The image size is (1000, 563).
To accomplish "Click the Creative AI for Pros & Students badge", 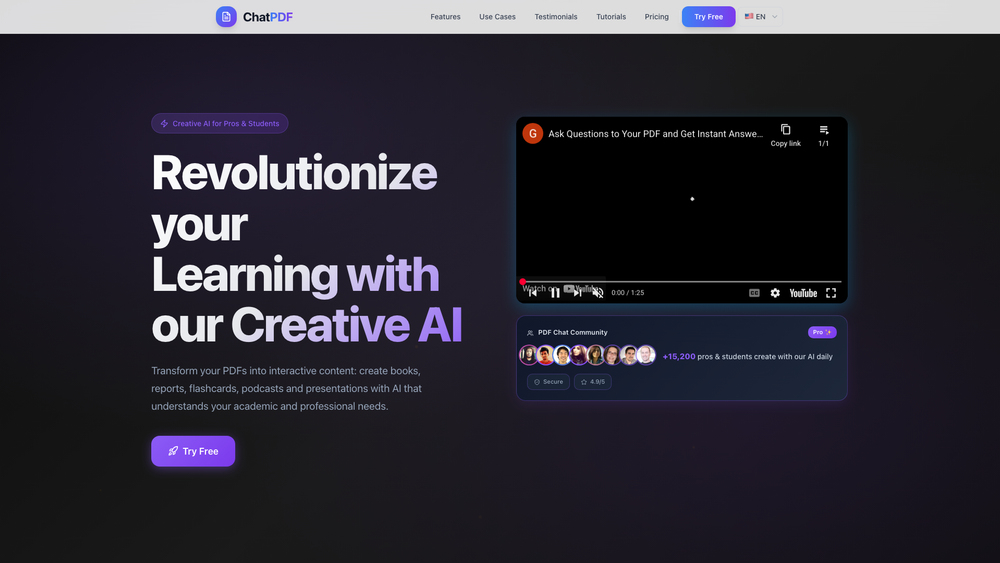I will tap(219, 123).
